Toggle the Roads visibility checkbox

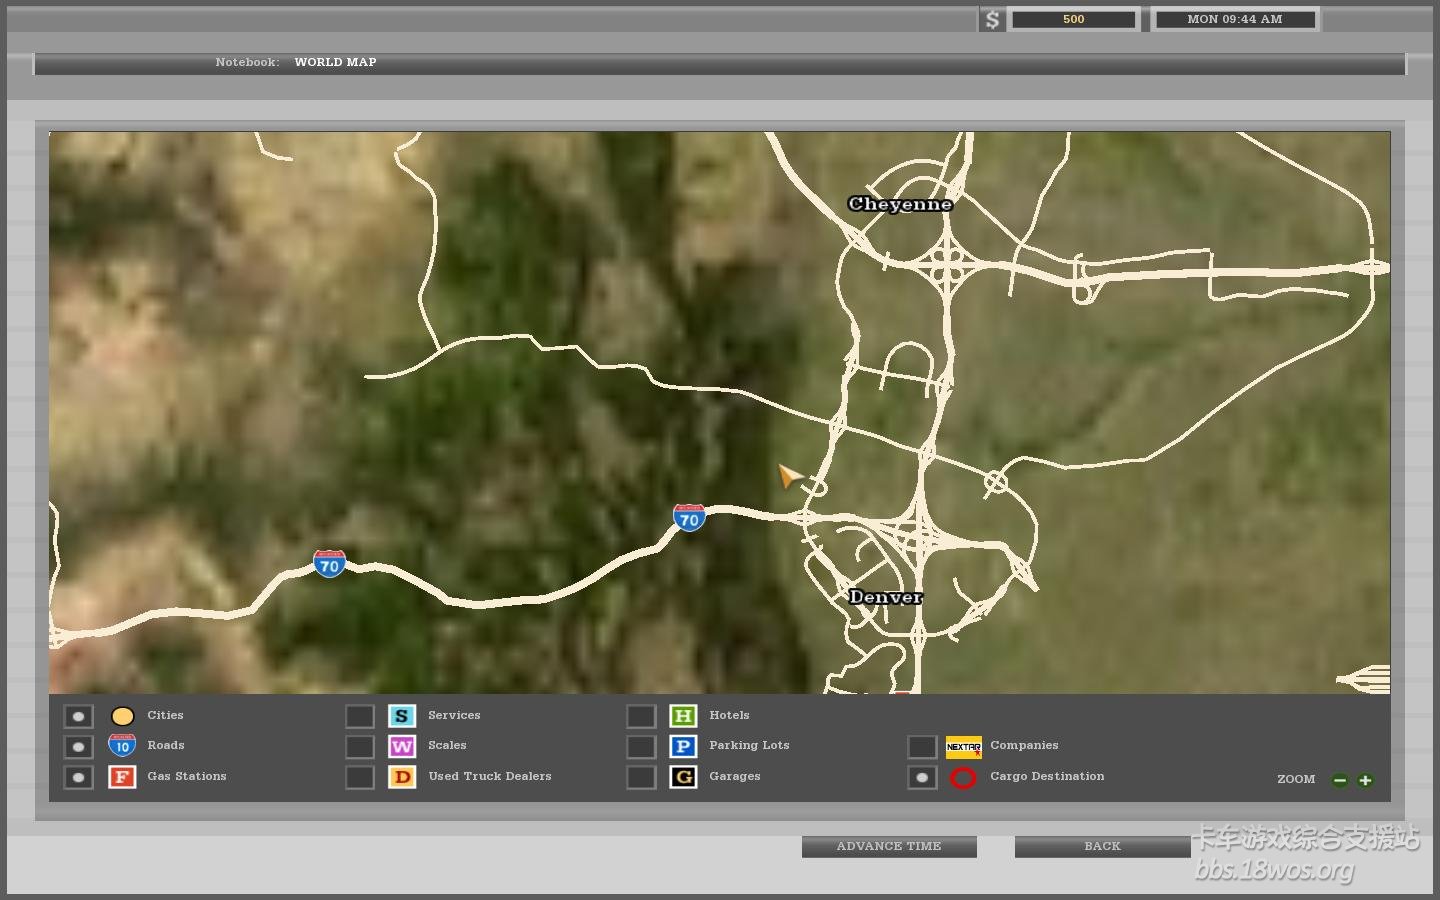click(x=78, y=747)
